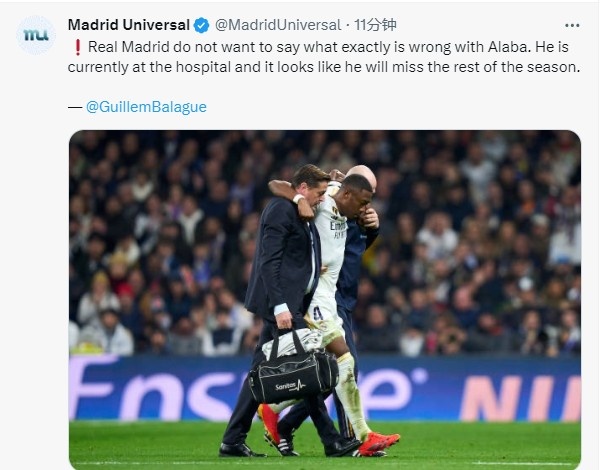Follow the @GuillemBalague mention link

146,107
